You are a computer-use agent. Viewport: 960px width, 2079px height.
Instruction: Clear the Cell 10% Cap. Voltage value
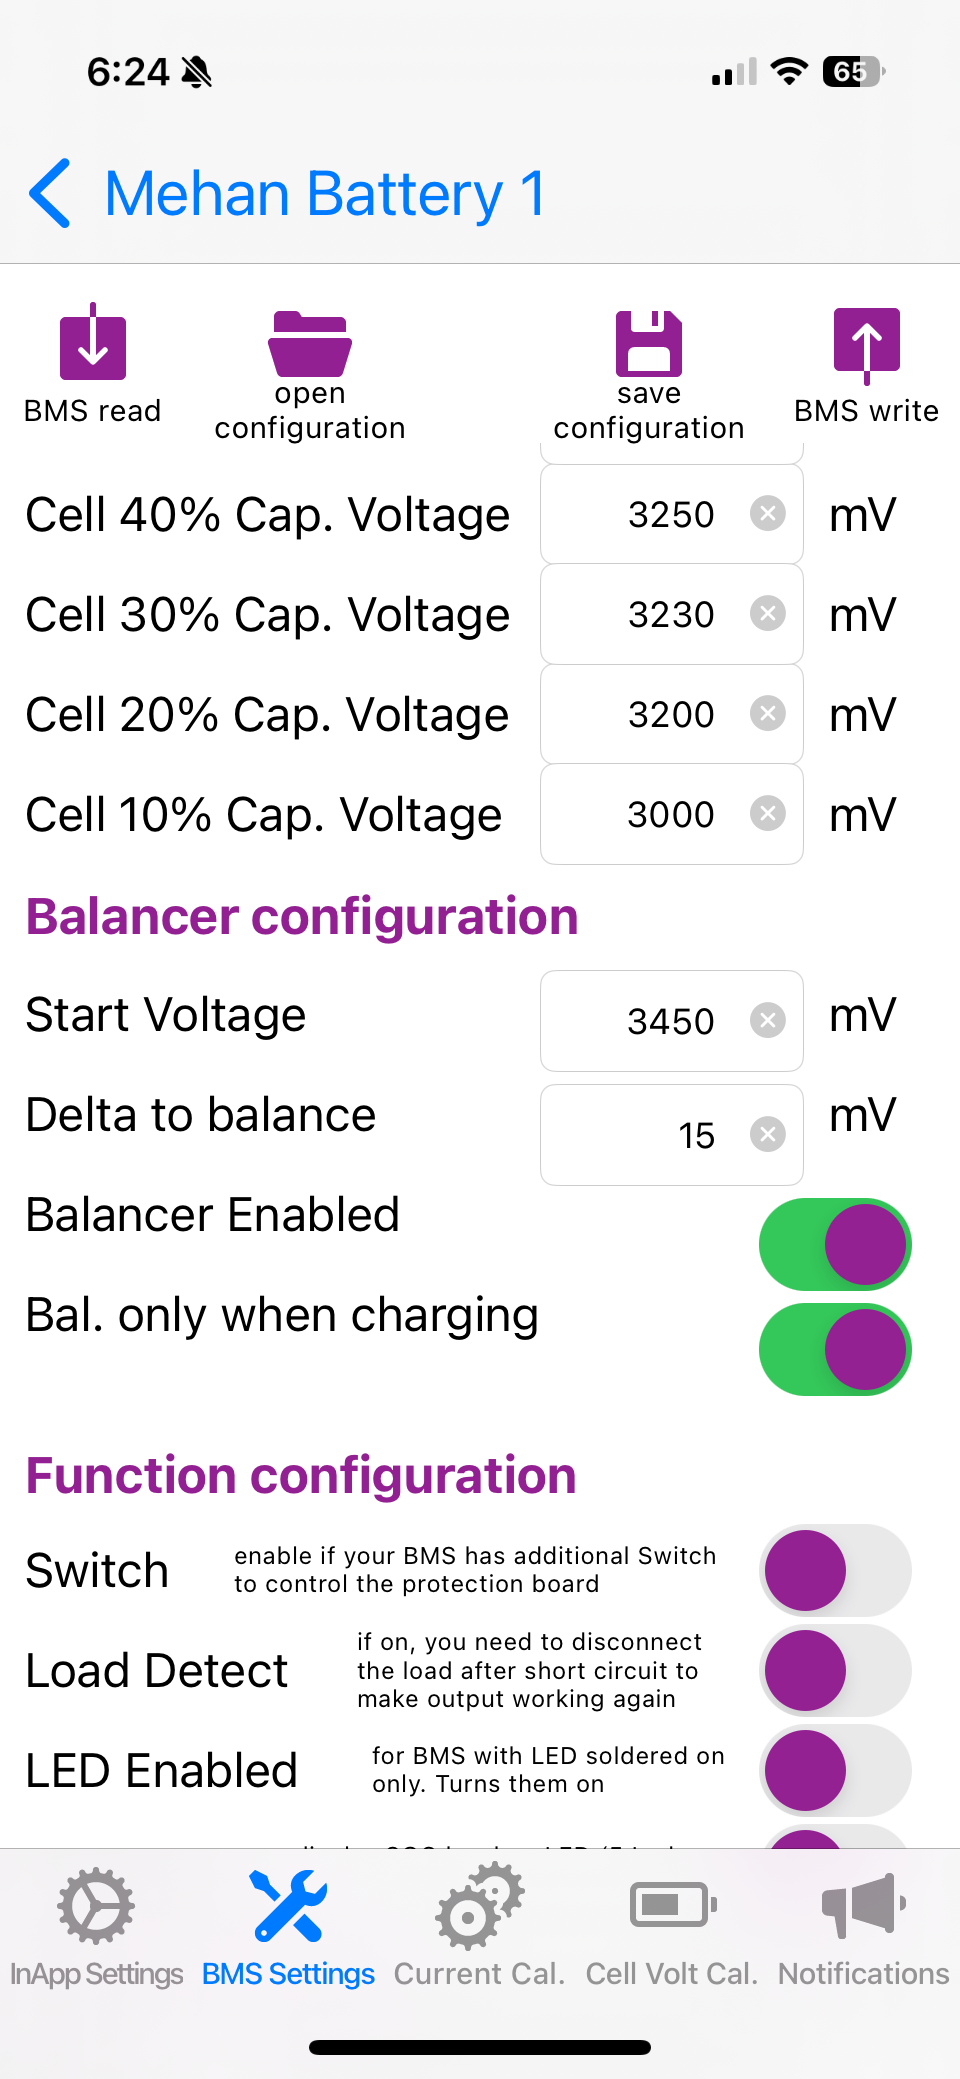tap(767, 814)
